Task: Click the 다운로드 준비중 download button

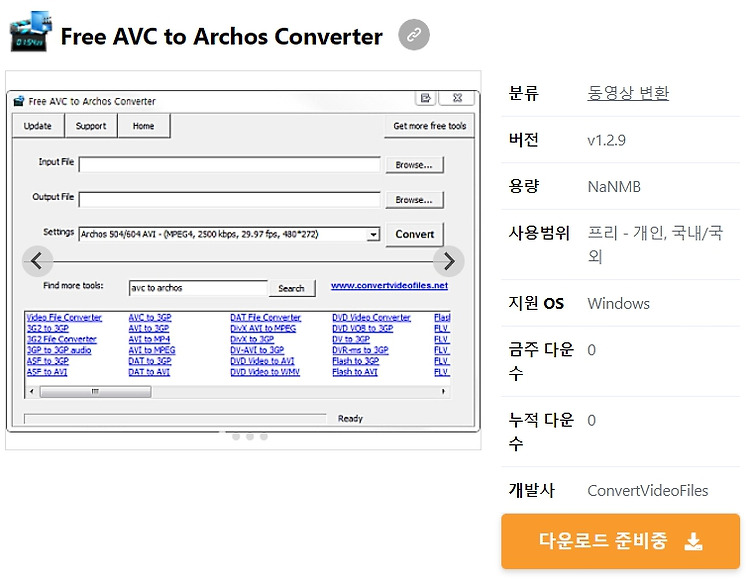Action: (x=620, y=541)
